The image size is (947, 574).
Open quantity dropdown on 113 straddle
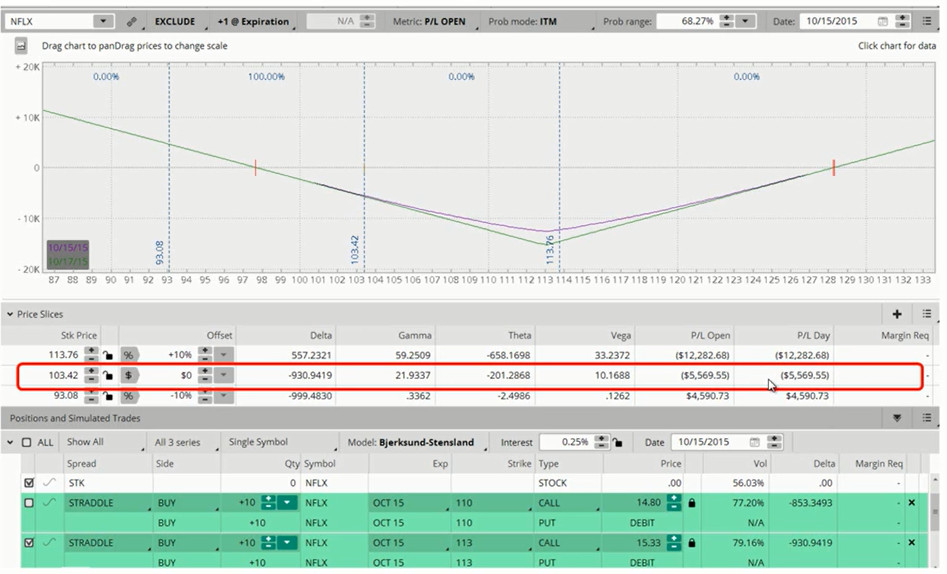coord(287,543)
